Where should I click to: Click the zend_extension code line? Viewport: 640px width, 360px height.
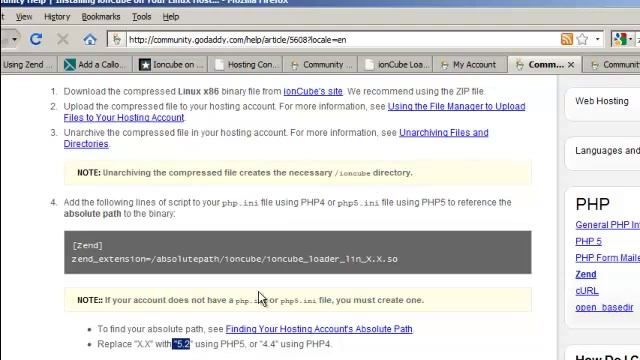tap(234, 259)
